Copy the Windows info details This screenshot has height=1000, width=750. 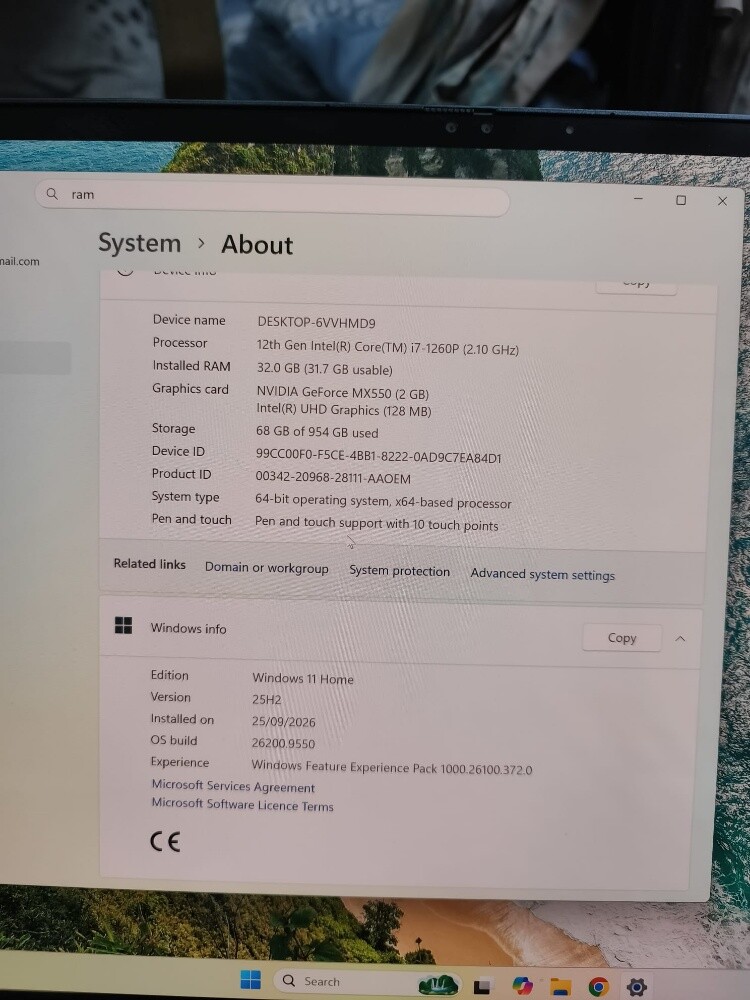tap(621, 638)
